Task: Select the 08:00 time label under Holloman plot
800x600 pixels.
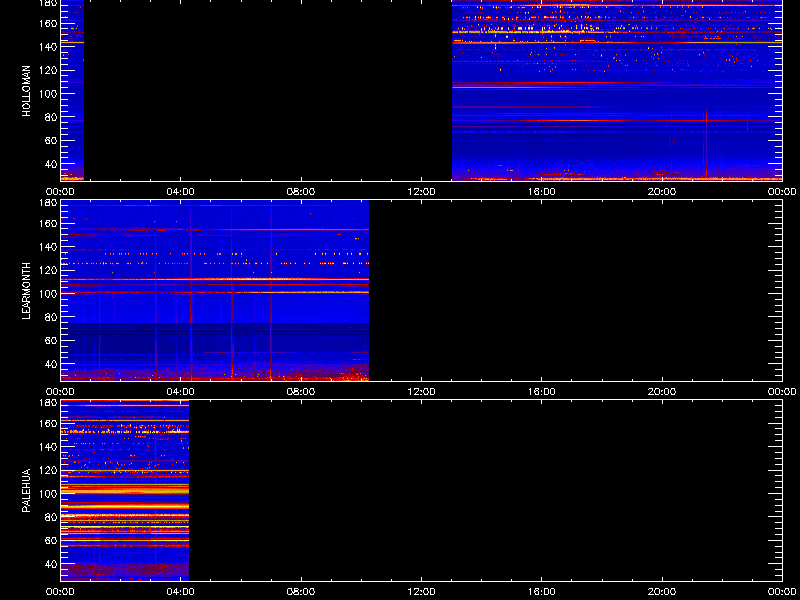Action: (x=301, y=192)
